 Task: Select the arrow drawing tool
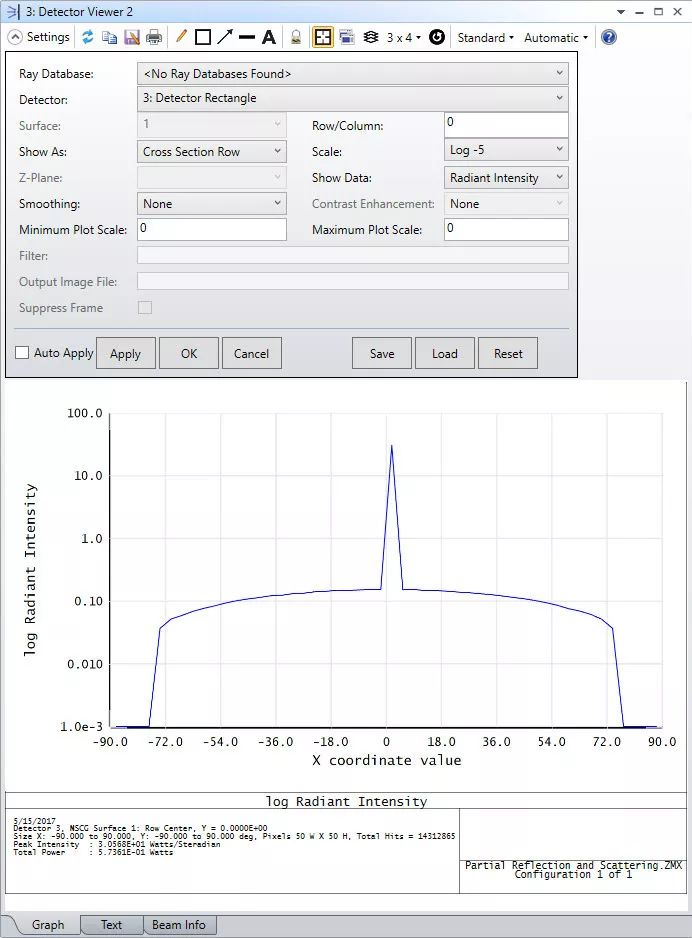[x=225, y=37]
